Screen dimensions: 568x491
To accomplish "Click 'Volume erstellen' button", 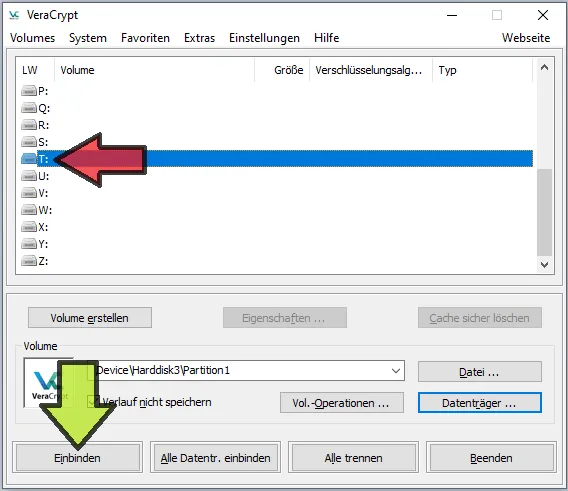I will click(90, 317).
